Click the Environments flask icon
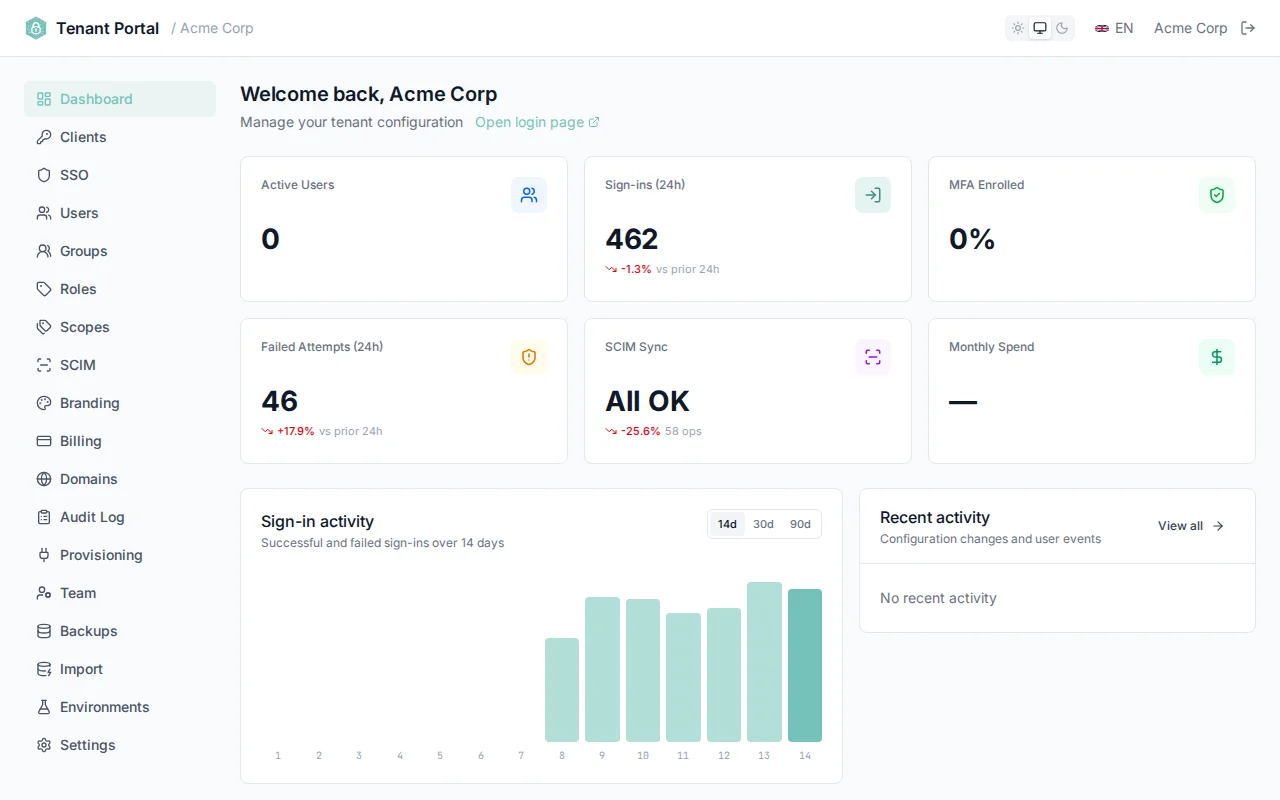1280x800 pixels. click(x=44, y=707)
